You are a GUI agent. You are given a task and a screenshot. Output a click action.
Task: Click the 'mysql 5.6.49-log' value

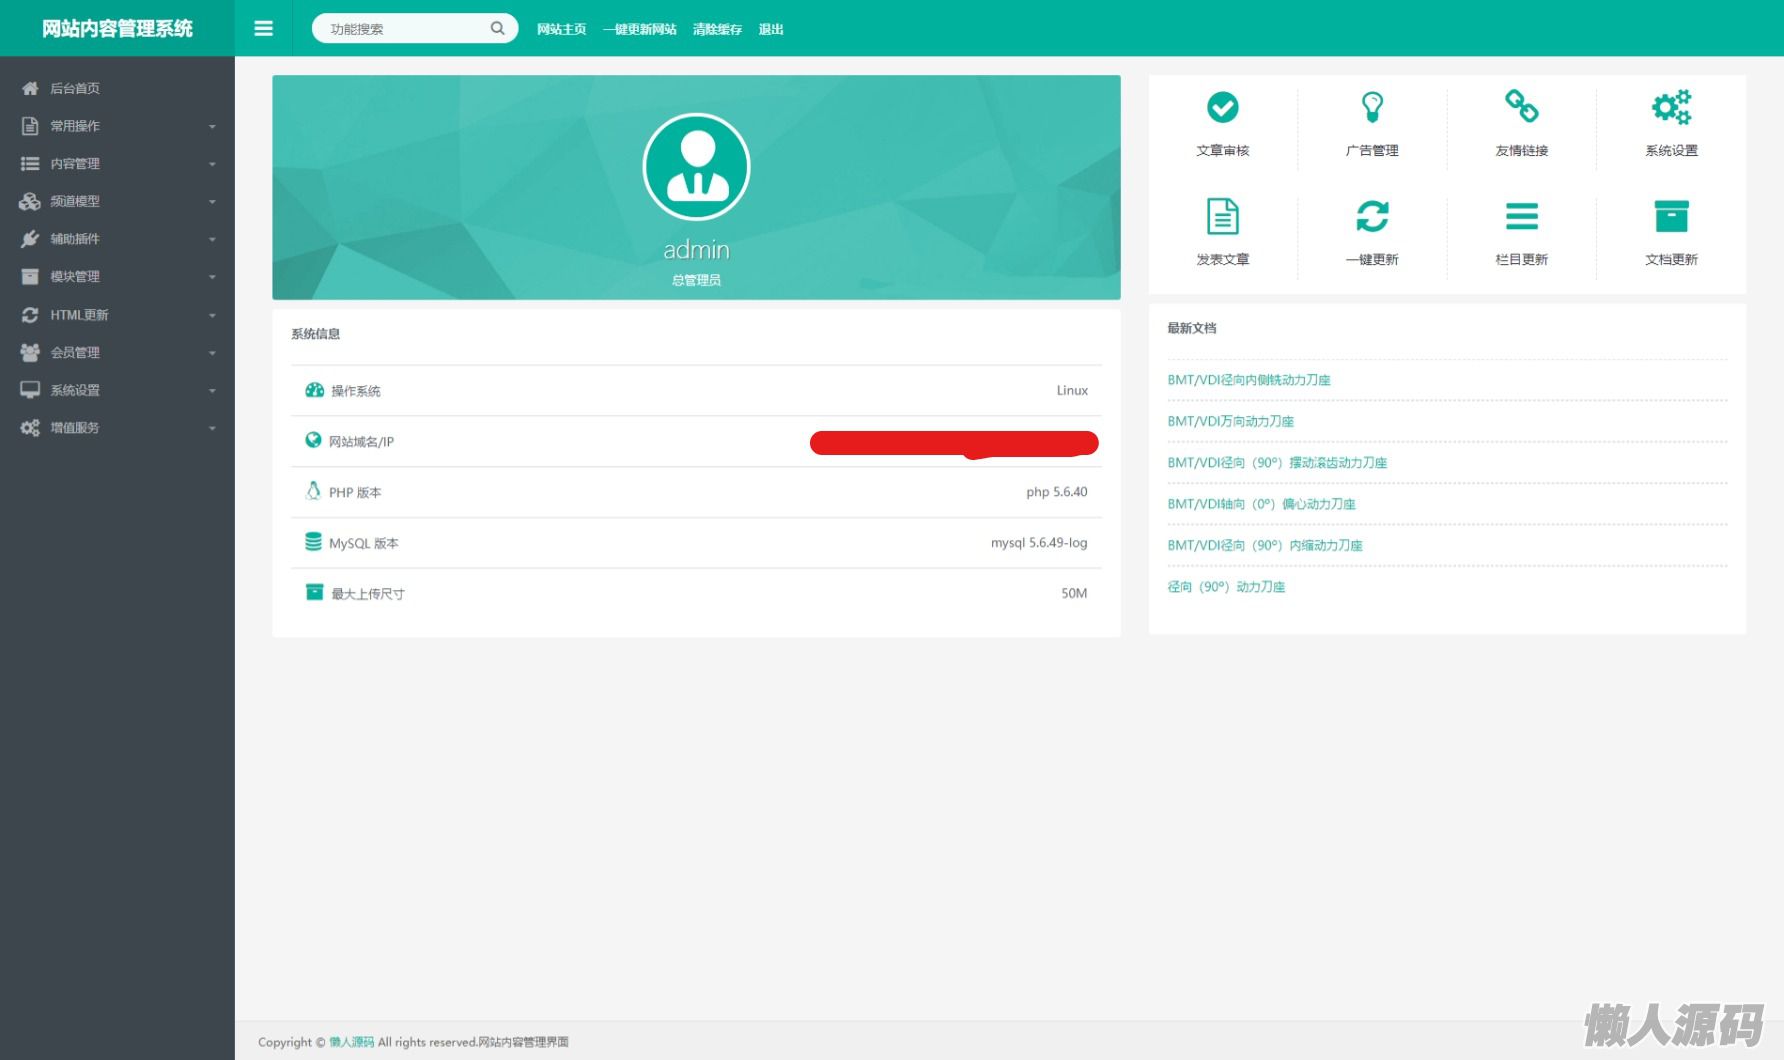[x=1039, y=543]
